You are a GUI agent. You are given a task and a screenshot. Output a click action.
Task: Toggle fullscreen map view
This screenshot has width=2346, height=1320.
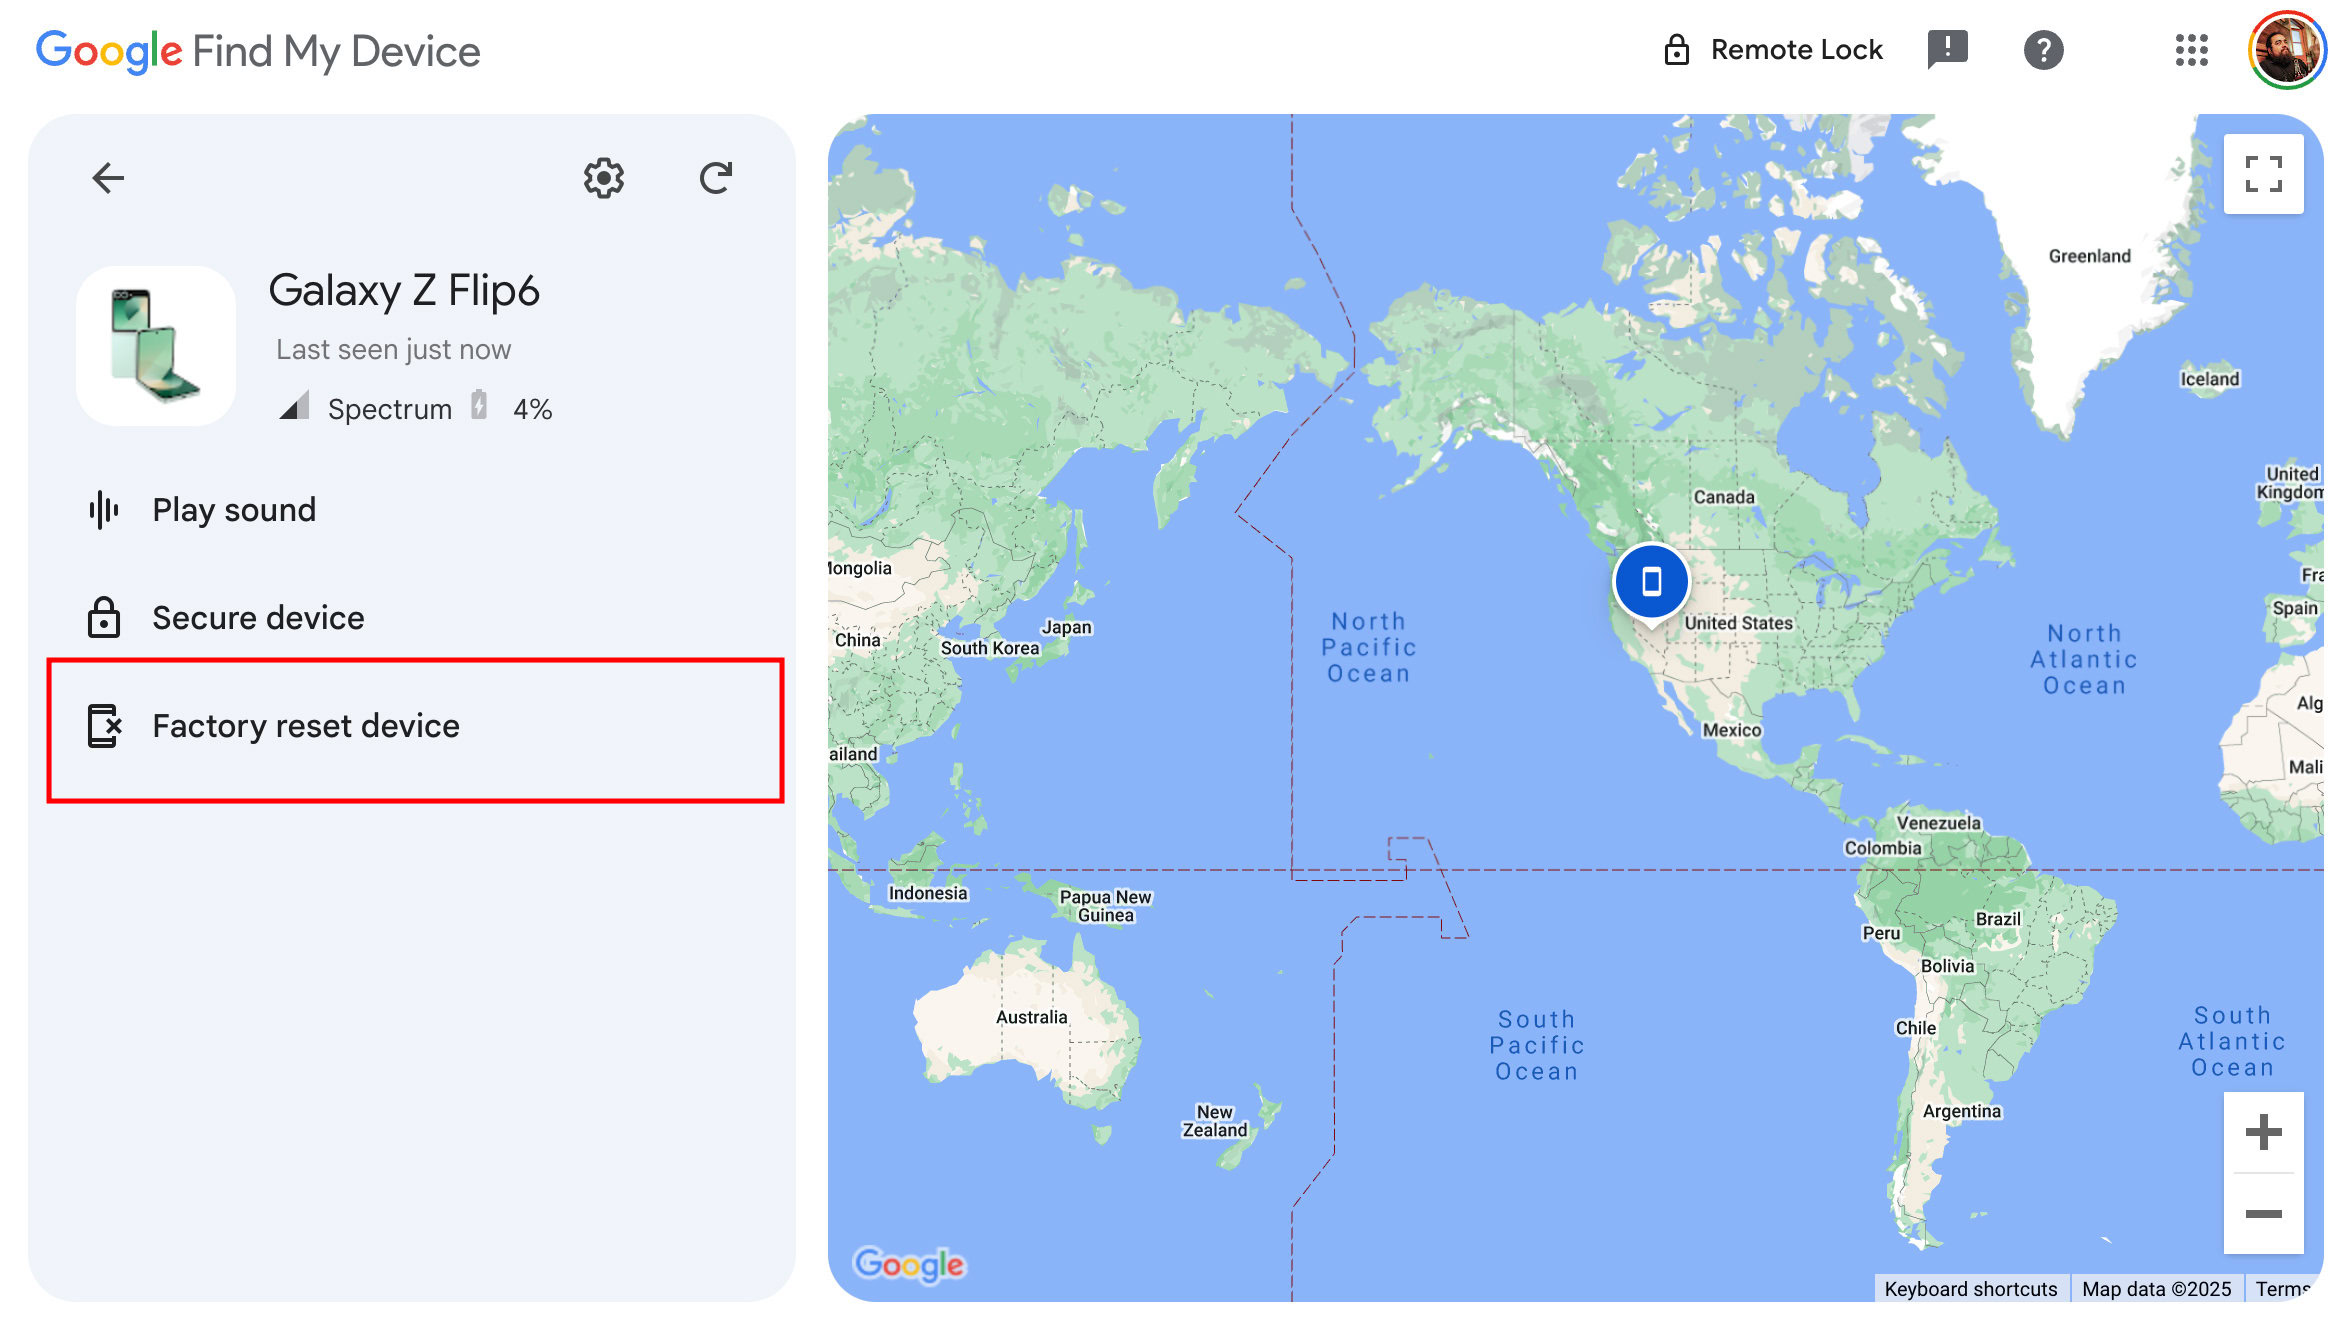click(x=2263, y=174)
